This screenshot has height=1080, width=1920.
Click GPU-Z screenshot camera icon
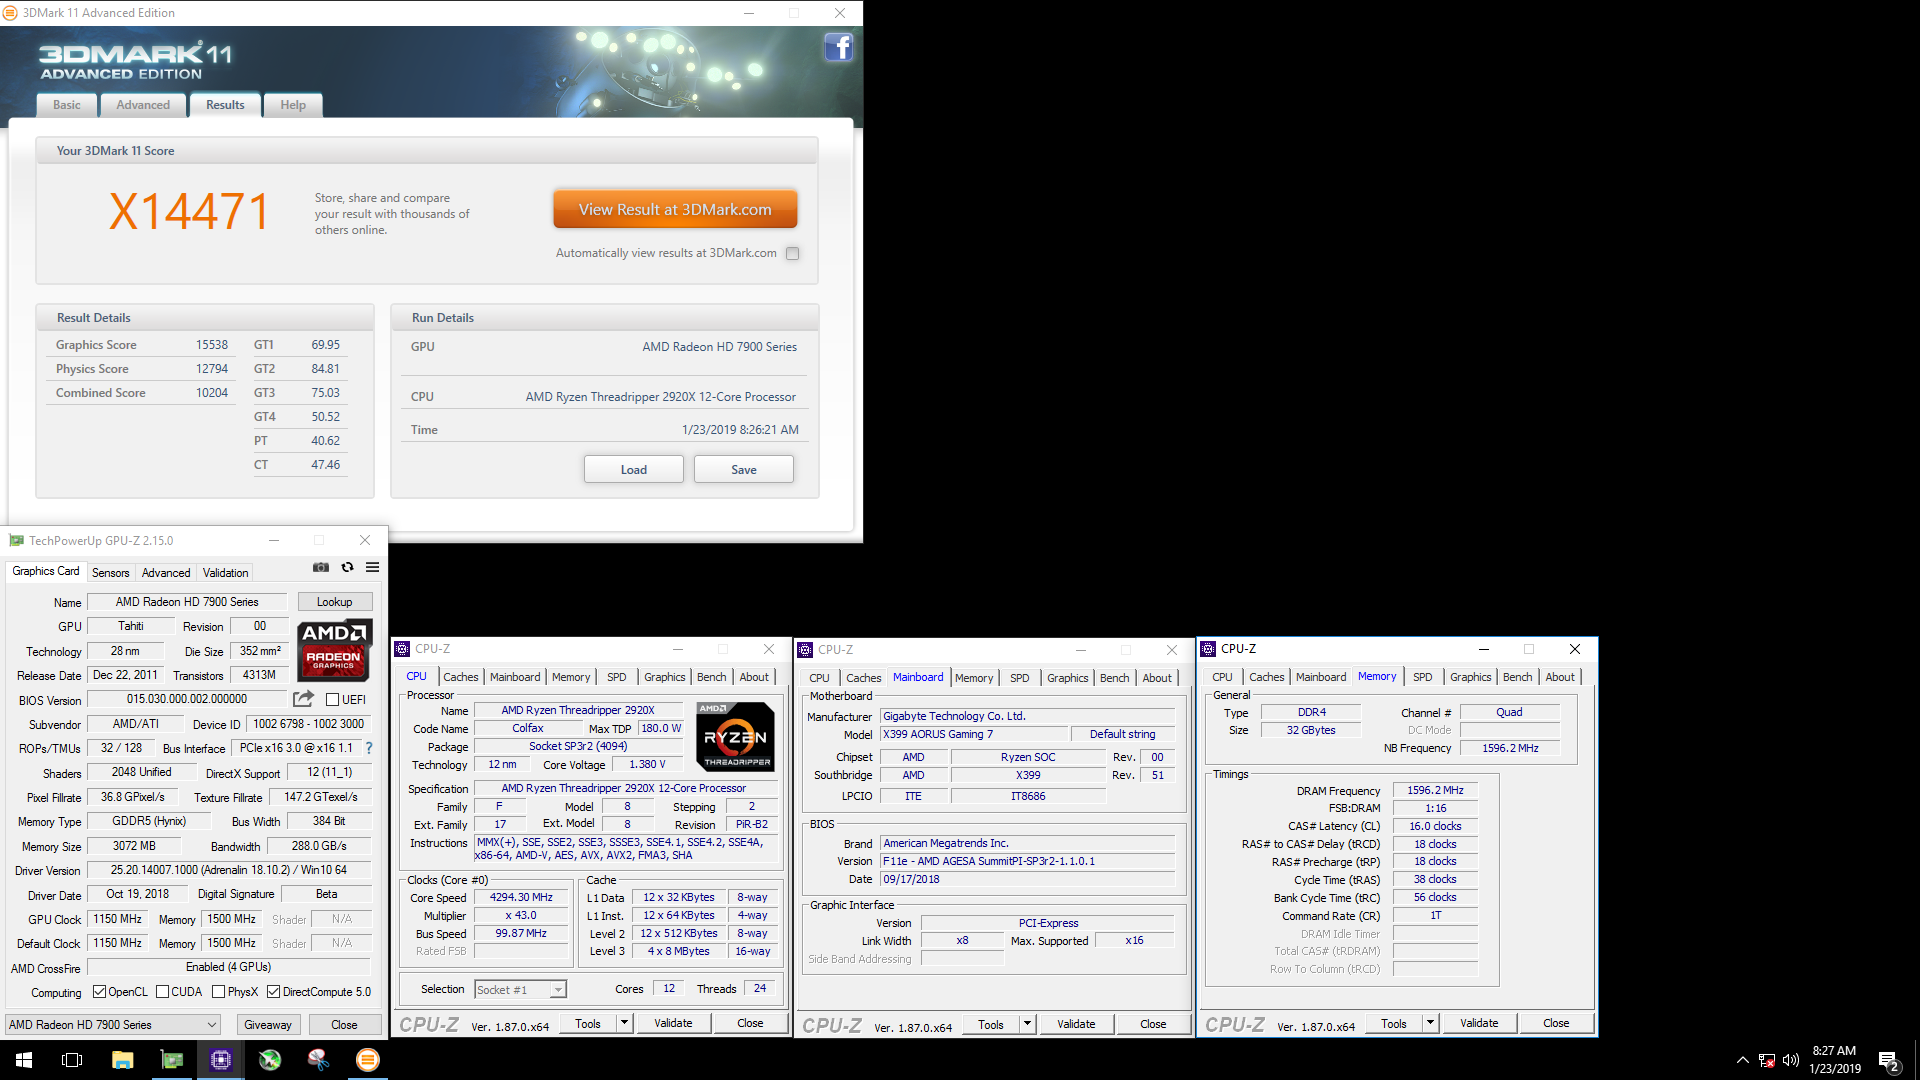coord(321,567)
